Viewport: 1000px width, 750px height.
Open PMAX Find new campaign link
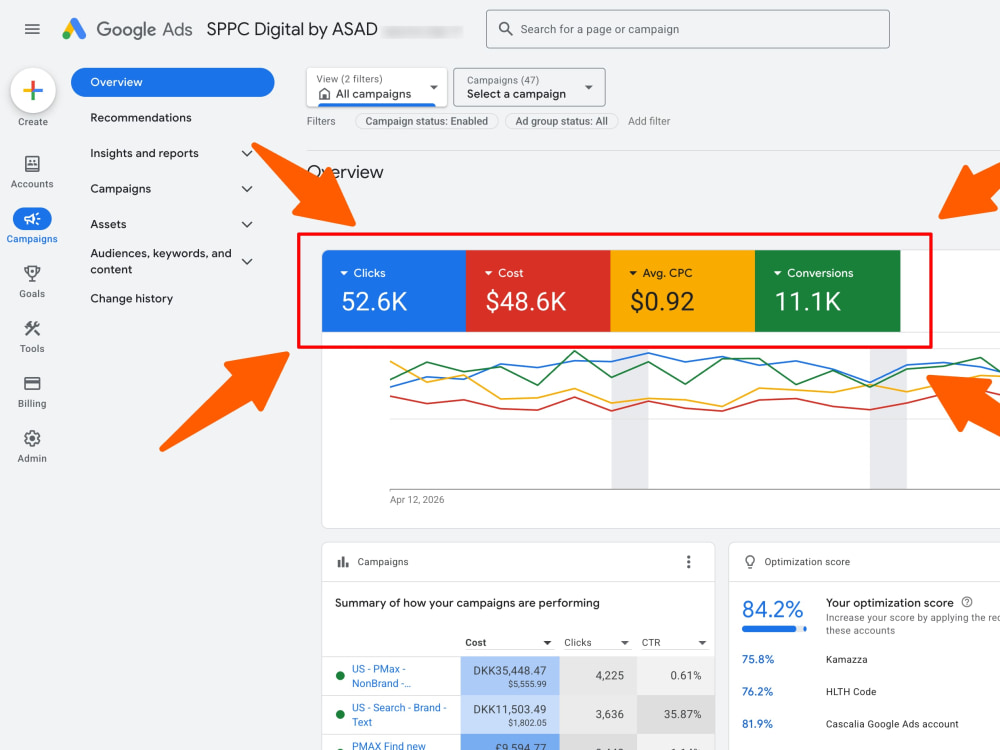tap(388, 745)
